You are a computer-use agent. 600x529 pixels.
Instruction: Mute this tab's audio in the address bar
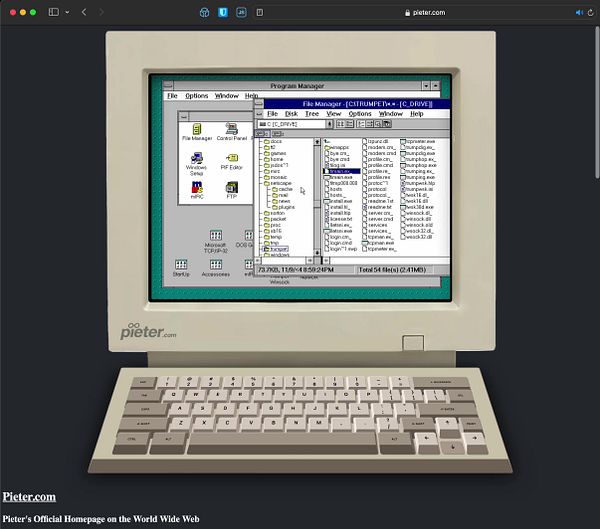click(579, 13)
